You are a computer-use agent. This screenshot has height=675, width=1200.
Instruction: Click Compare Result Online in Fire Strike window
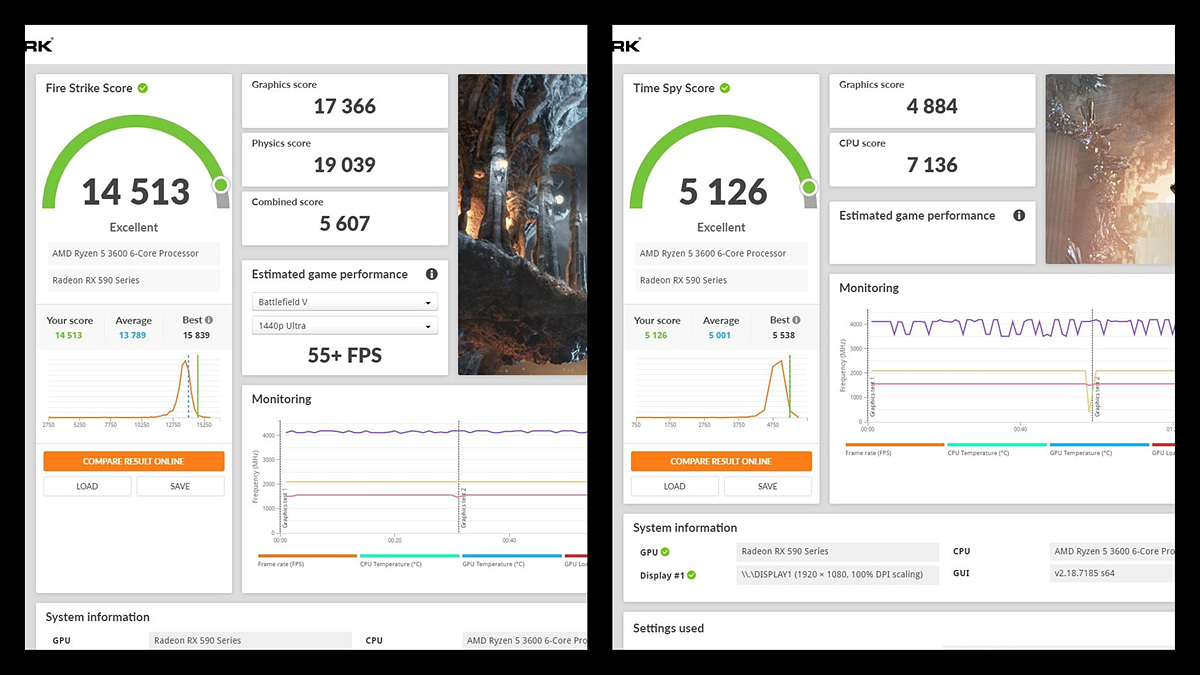coord(134,461)
